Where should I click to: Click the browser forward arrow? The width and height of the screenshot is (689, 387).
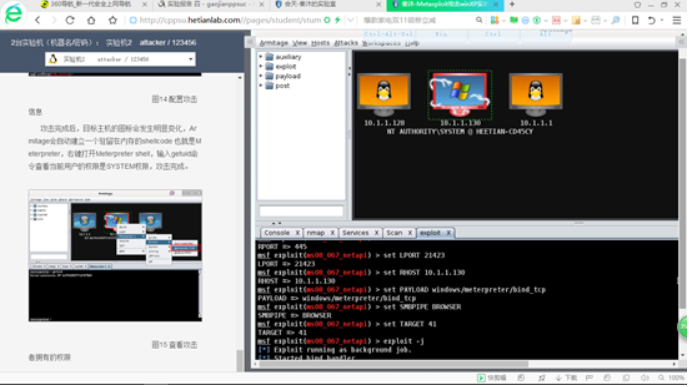point(54,20)
